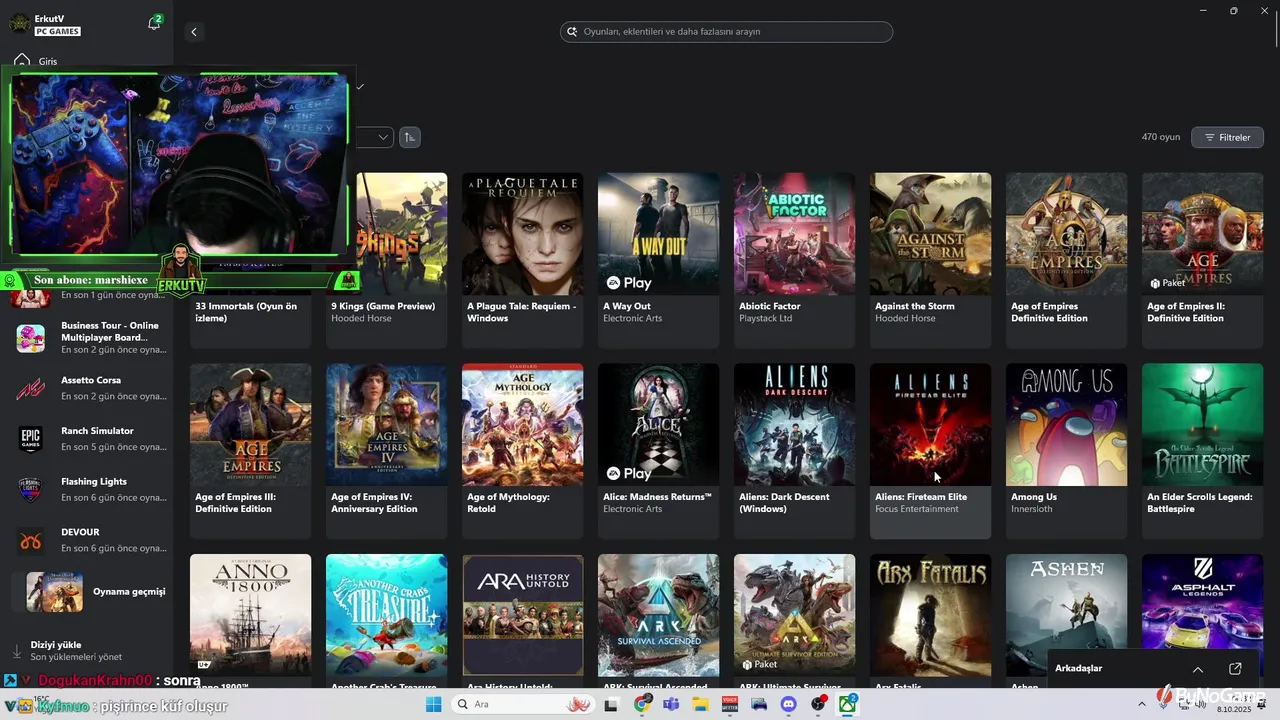Toggle the sort direction icon button
Image resolution: width=1280 pixels, height=720 pixels.
pos(410,137)
